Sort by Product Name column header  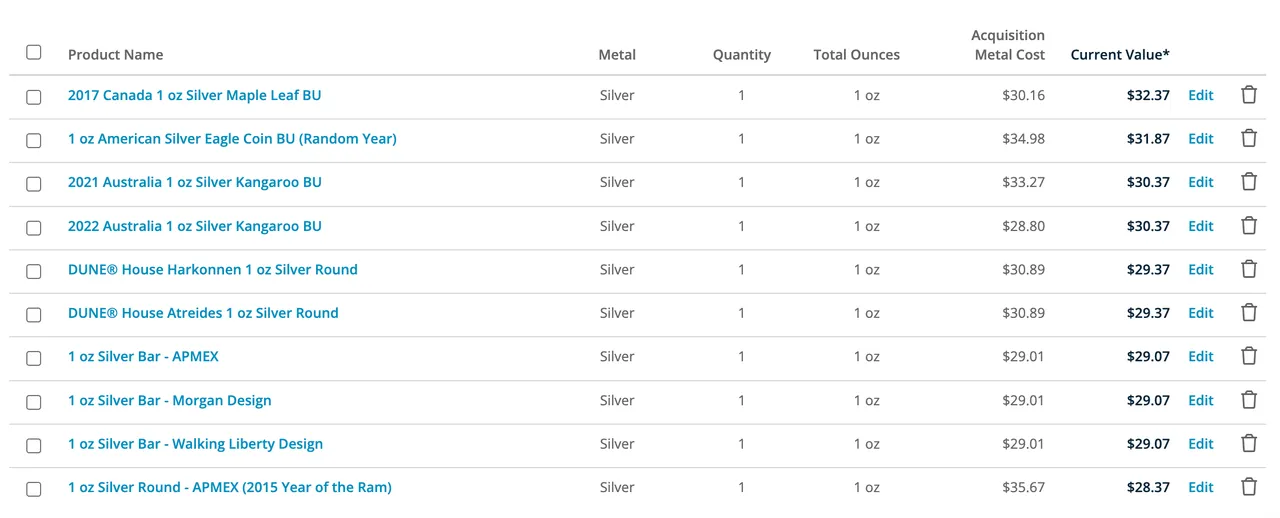click(115, 55)
